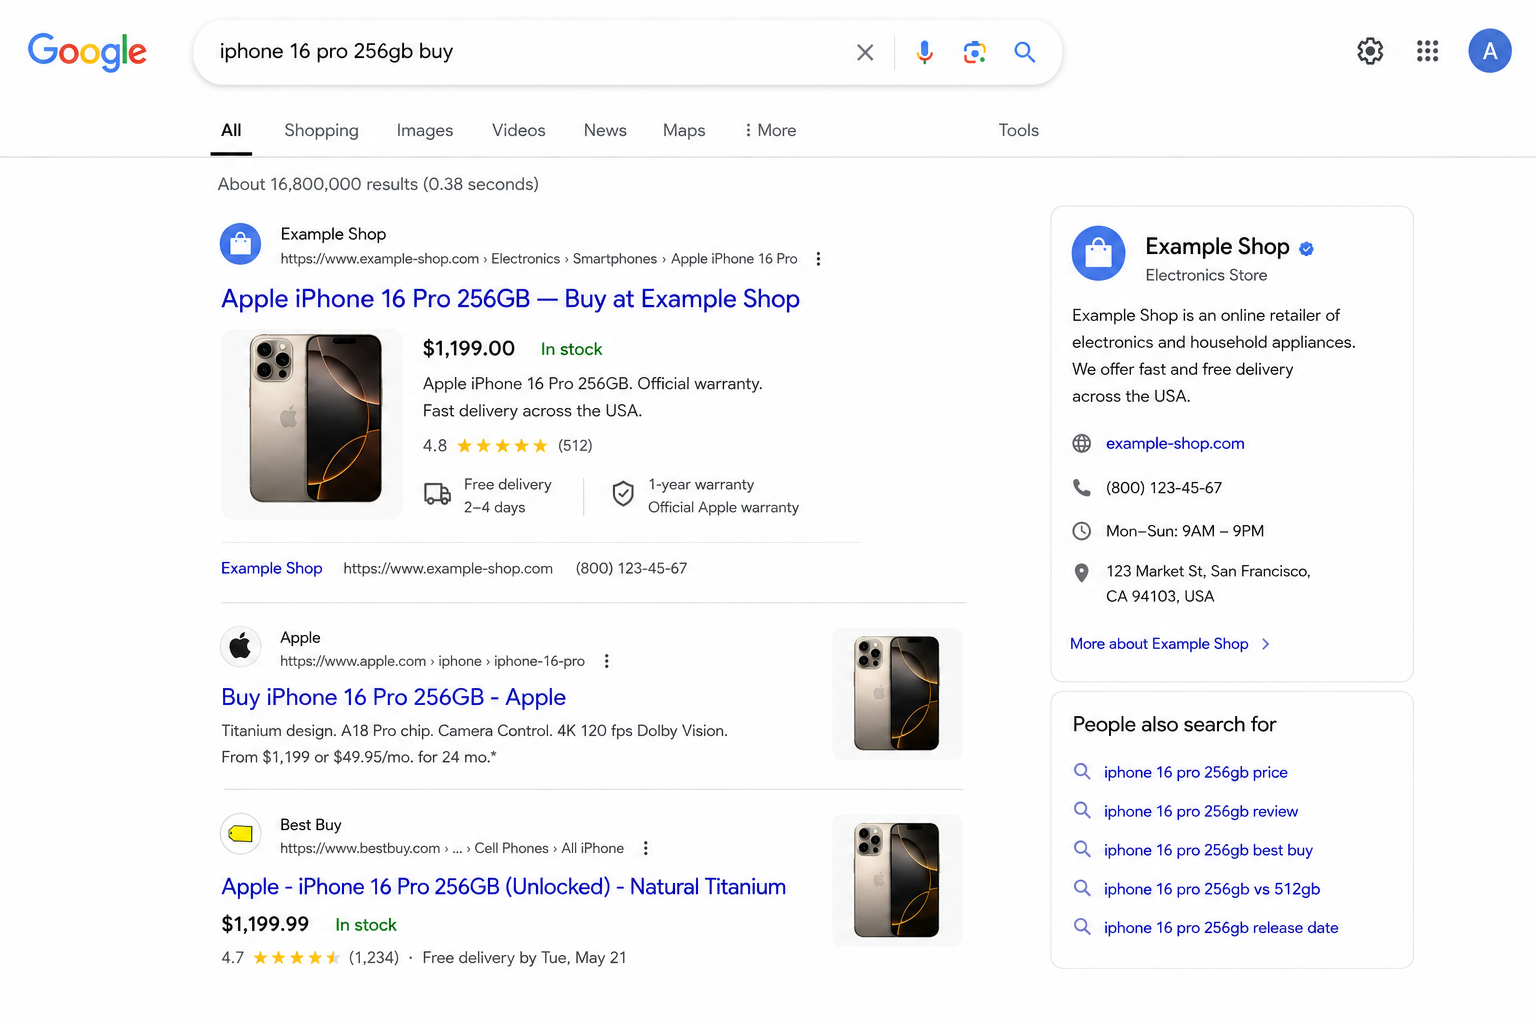Screen dimensions: 1536x1024
Task: Expand More about Example Shop chevron
Action: pyautogui.click(x=1266, y=644)
